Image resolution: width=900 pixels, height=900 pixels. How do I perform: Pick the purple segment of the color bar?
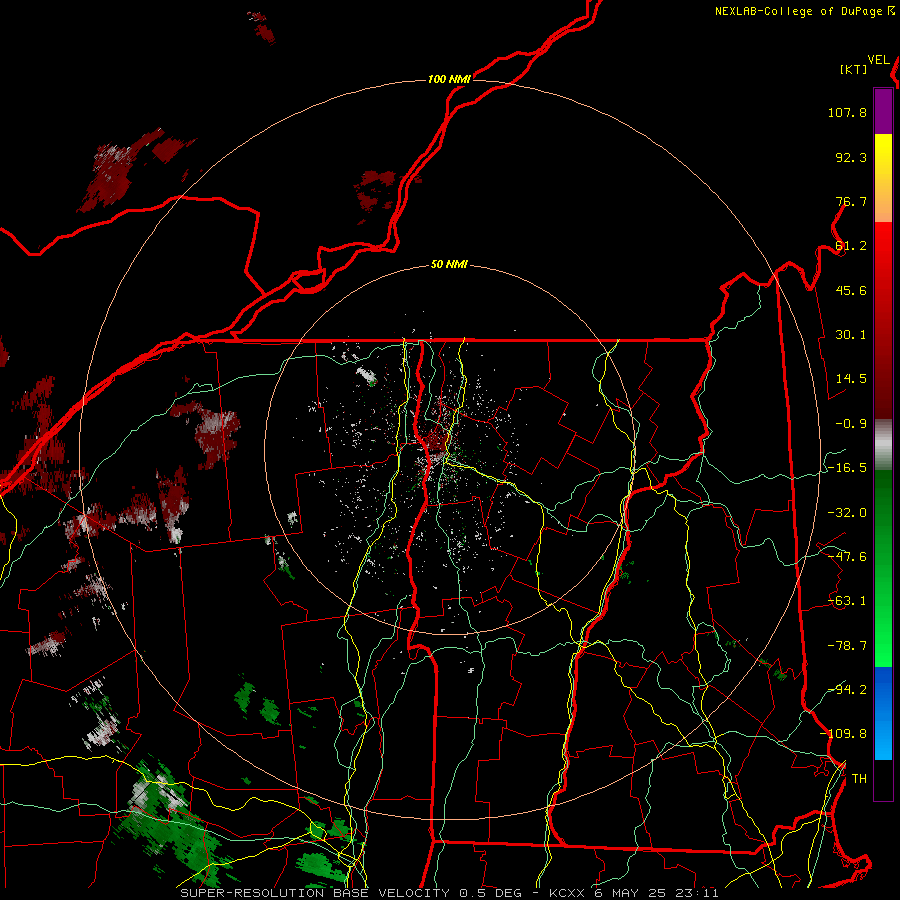(883, 111)
